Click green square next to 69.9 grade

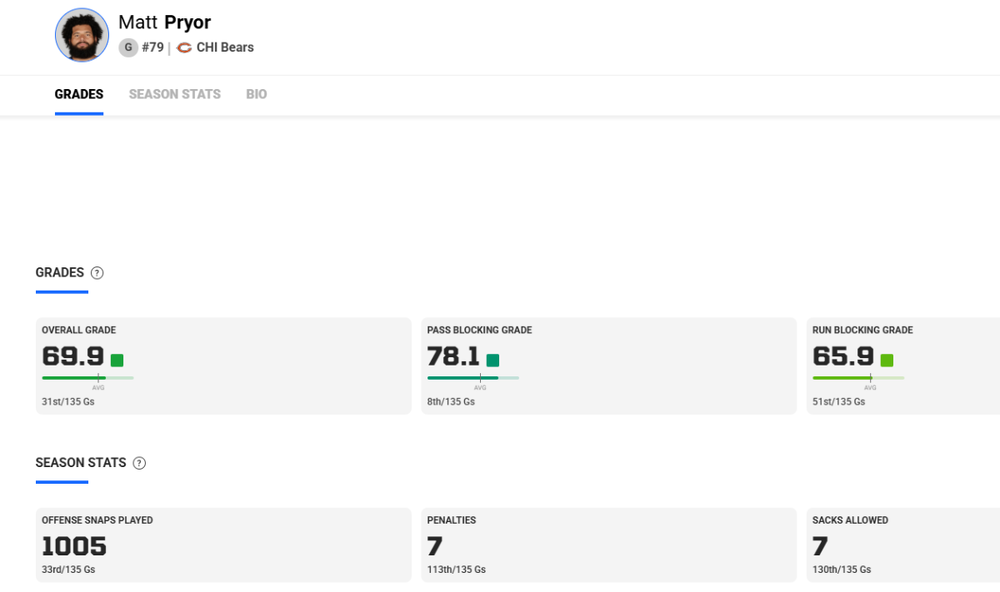tap(117, 360)
